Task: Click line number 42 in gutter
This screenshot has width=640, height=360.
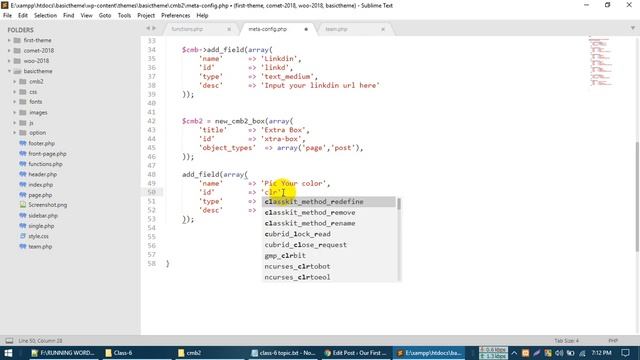Action: 151,121
